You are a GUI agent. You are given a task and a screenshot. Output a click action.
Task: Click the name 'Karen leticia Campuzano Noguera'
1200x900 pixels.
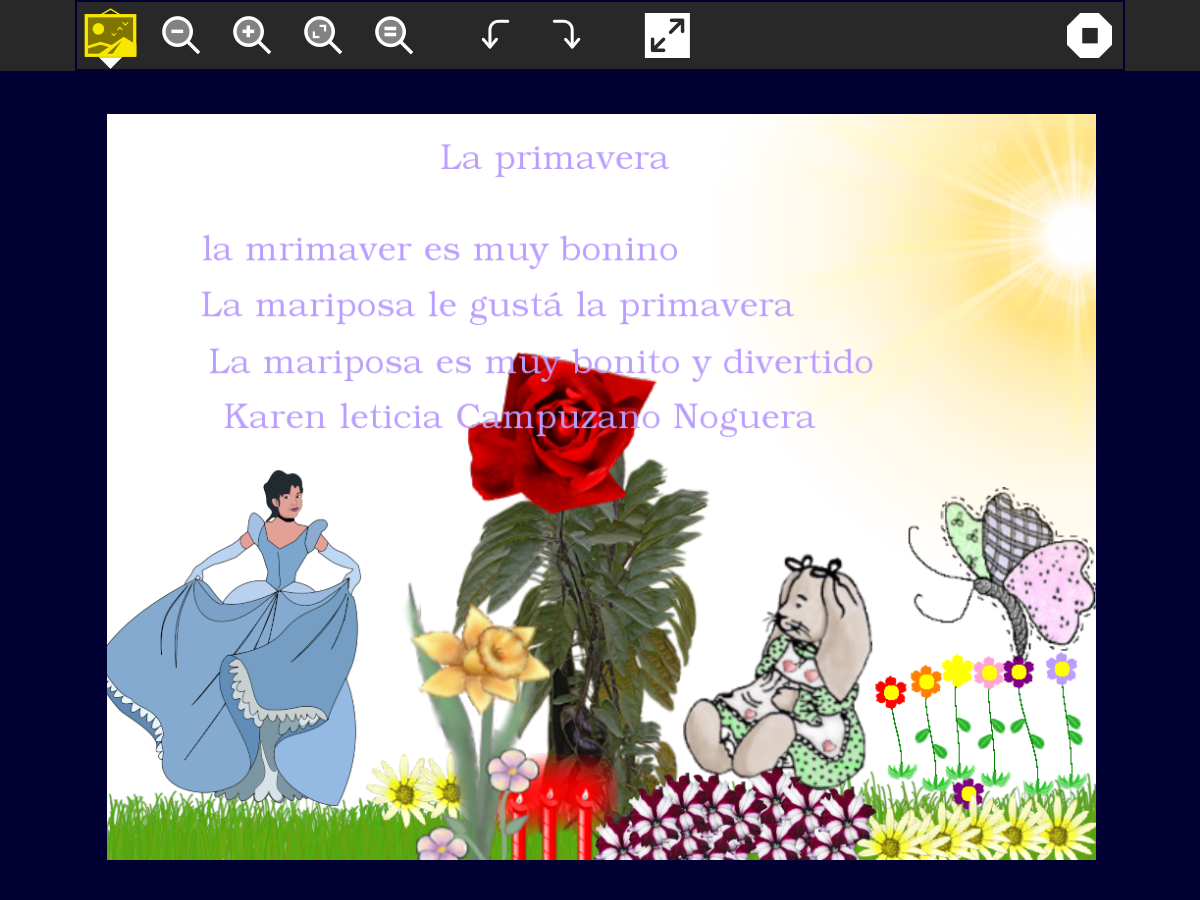click(519, 417)
